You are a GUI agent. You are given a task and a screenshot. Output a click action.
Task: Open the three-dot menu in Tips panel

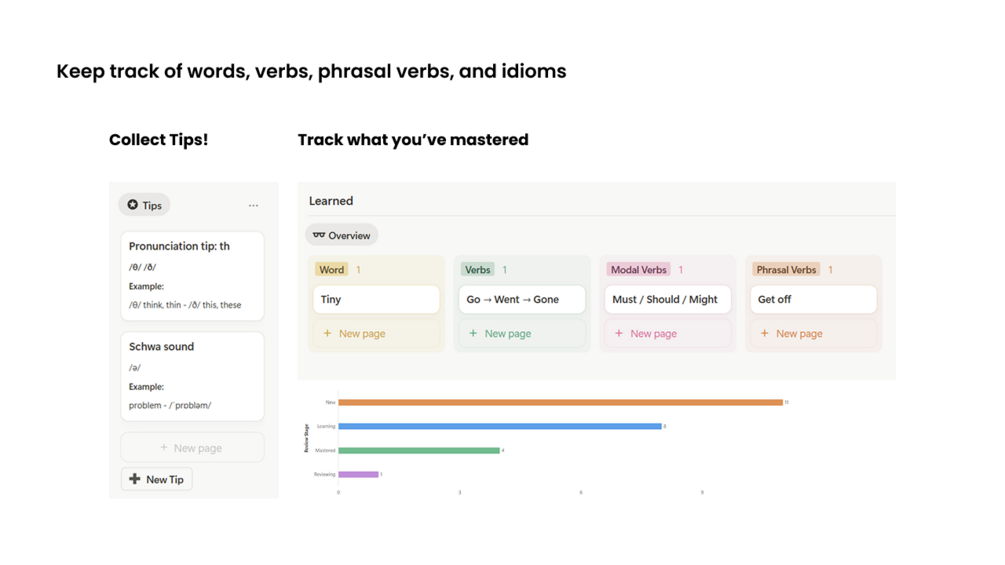pyautogui.click(x=253, y=206)
